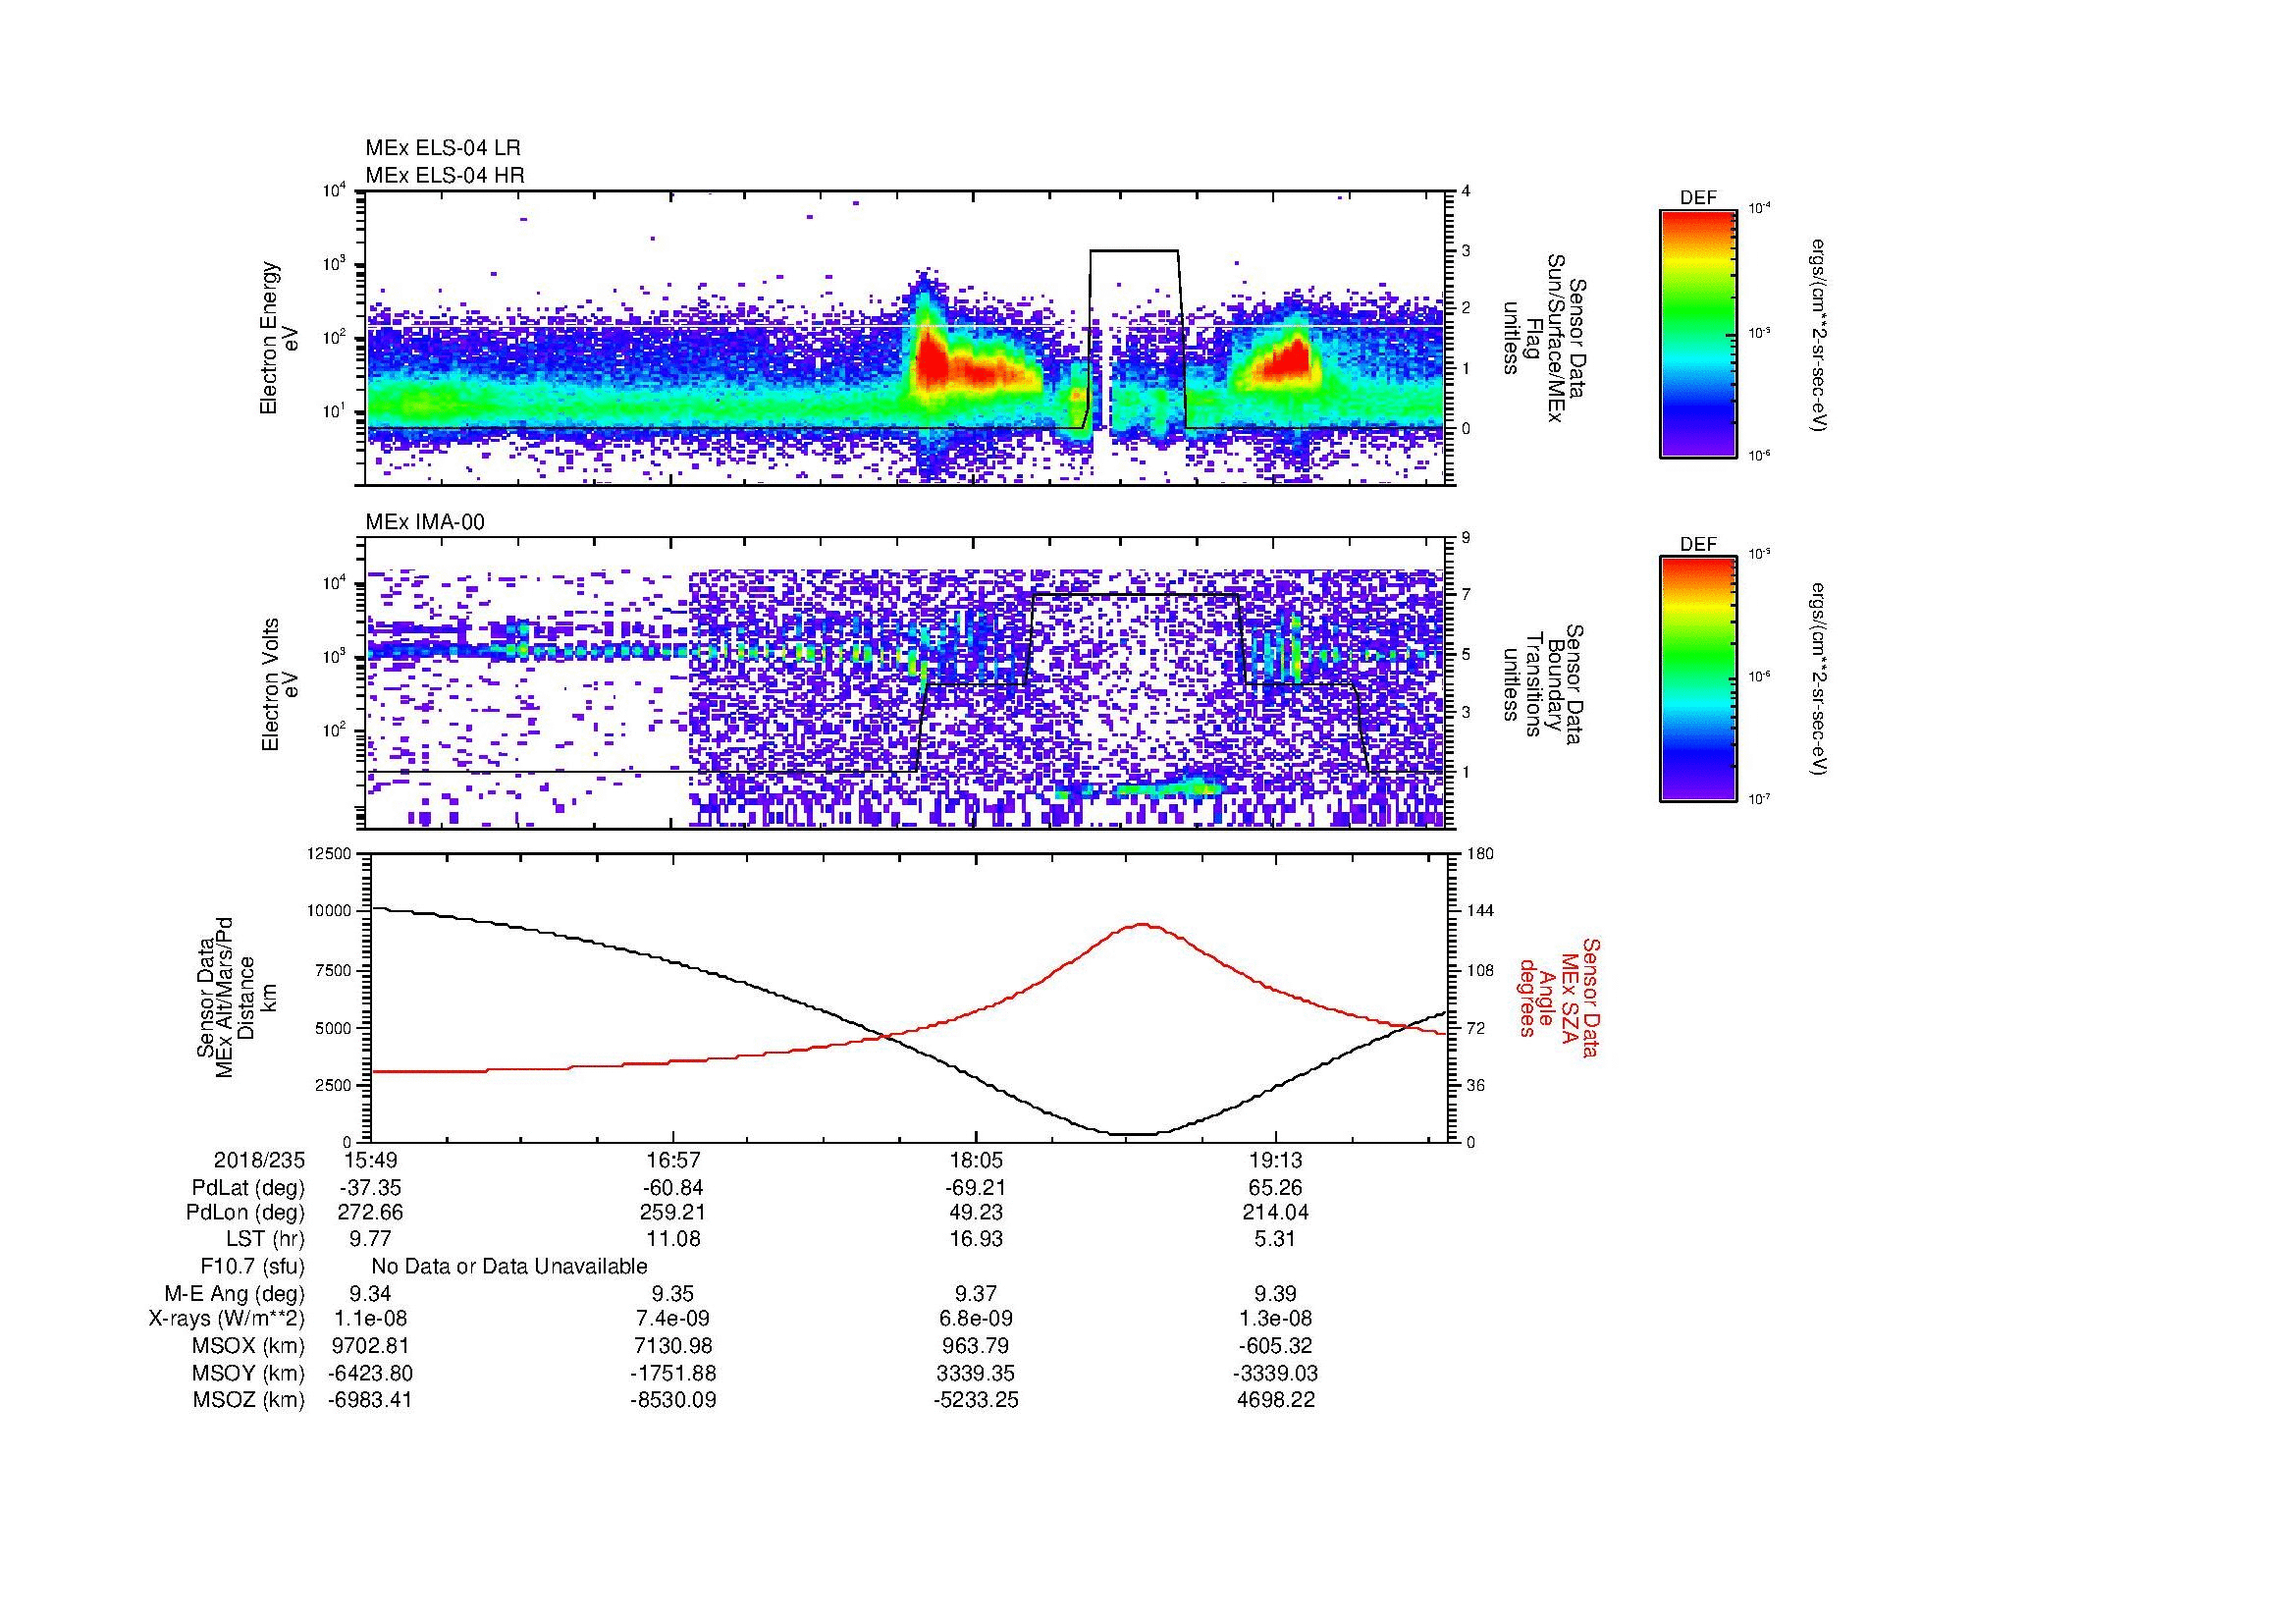The height and width of the screenshot is (1623, 2296).
Task: Click the PdLat value '-69.21'
Action: point(975,1189)
